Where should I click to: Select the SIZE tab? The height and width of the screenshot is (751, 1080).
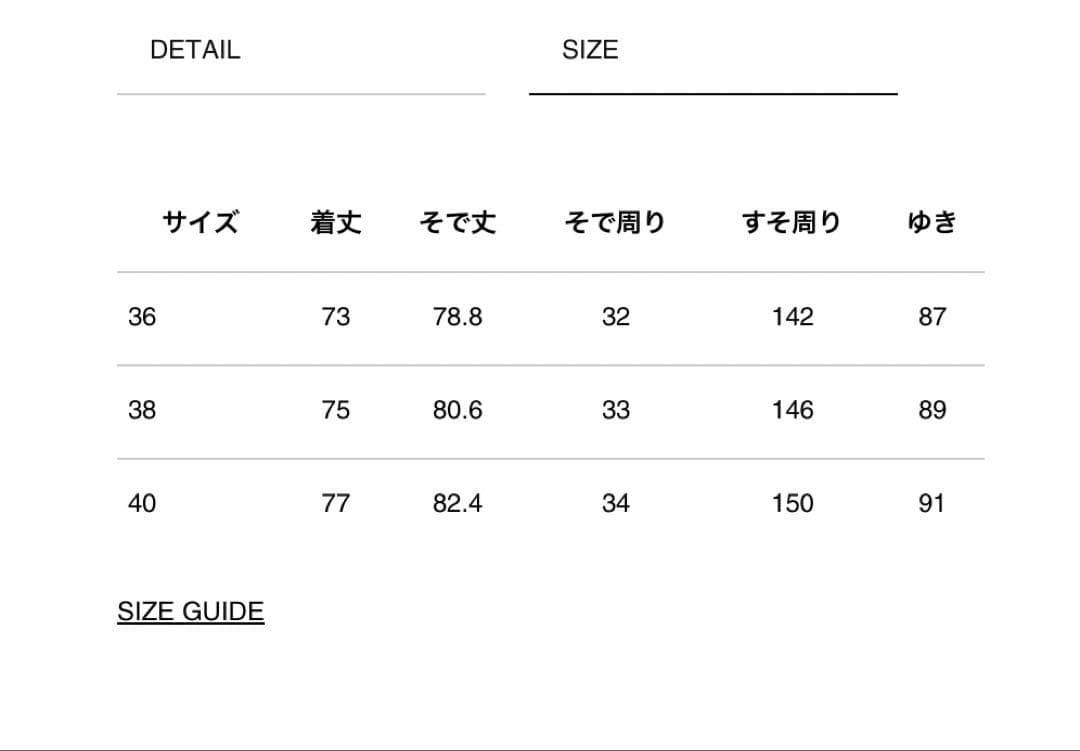(x=590, y=50)
